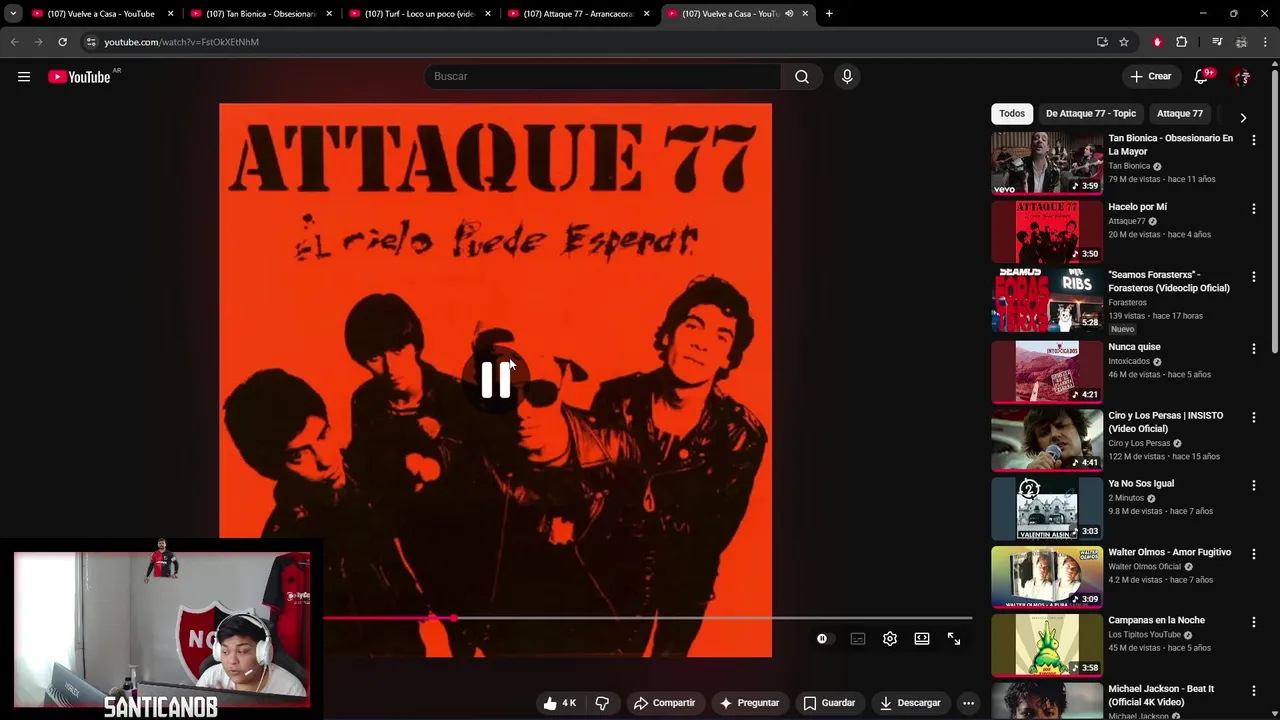This screenshot has width=1280, height=720.
Task: Open the video player settings gear
Action: coord(890,639)
